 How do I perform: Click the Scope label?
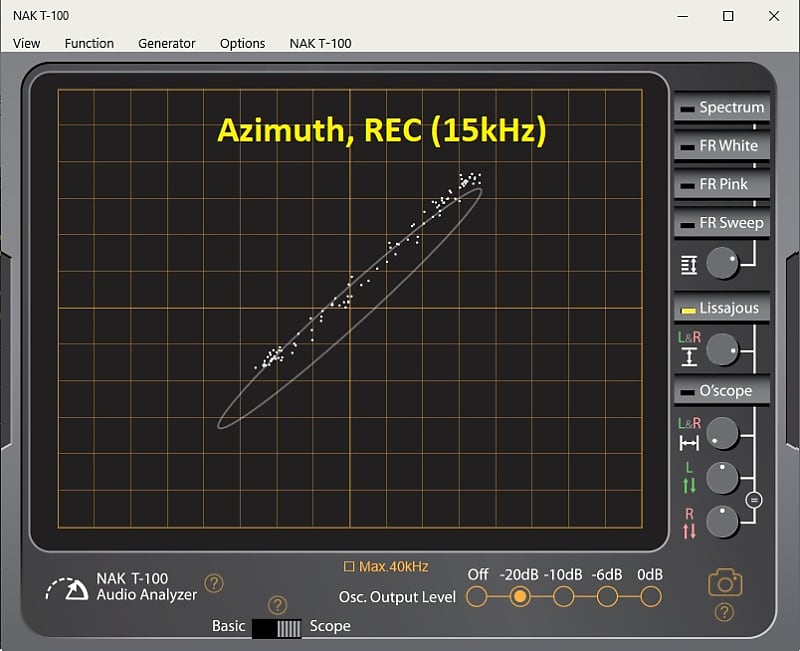(330, 626)
